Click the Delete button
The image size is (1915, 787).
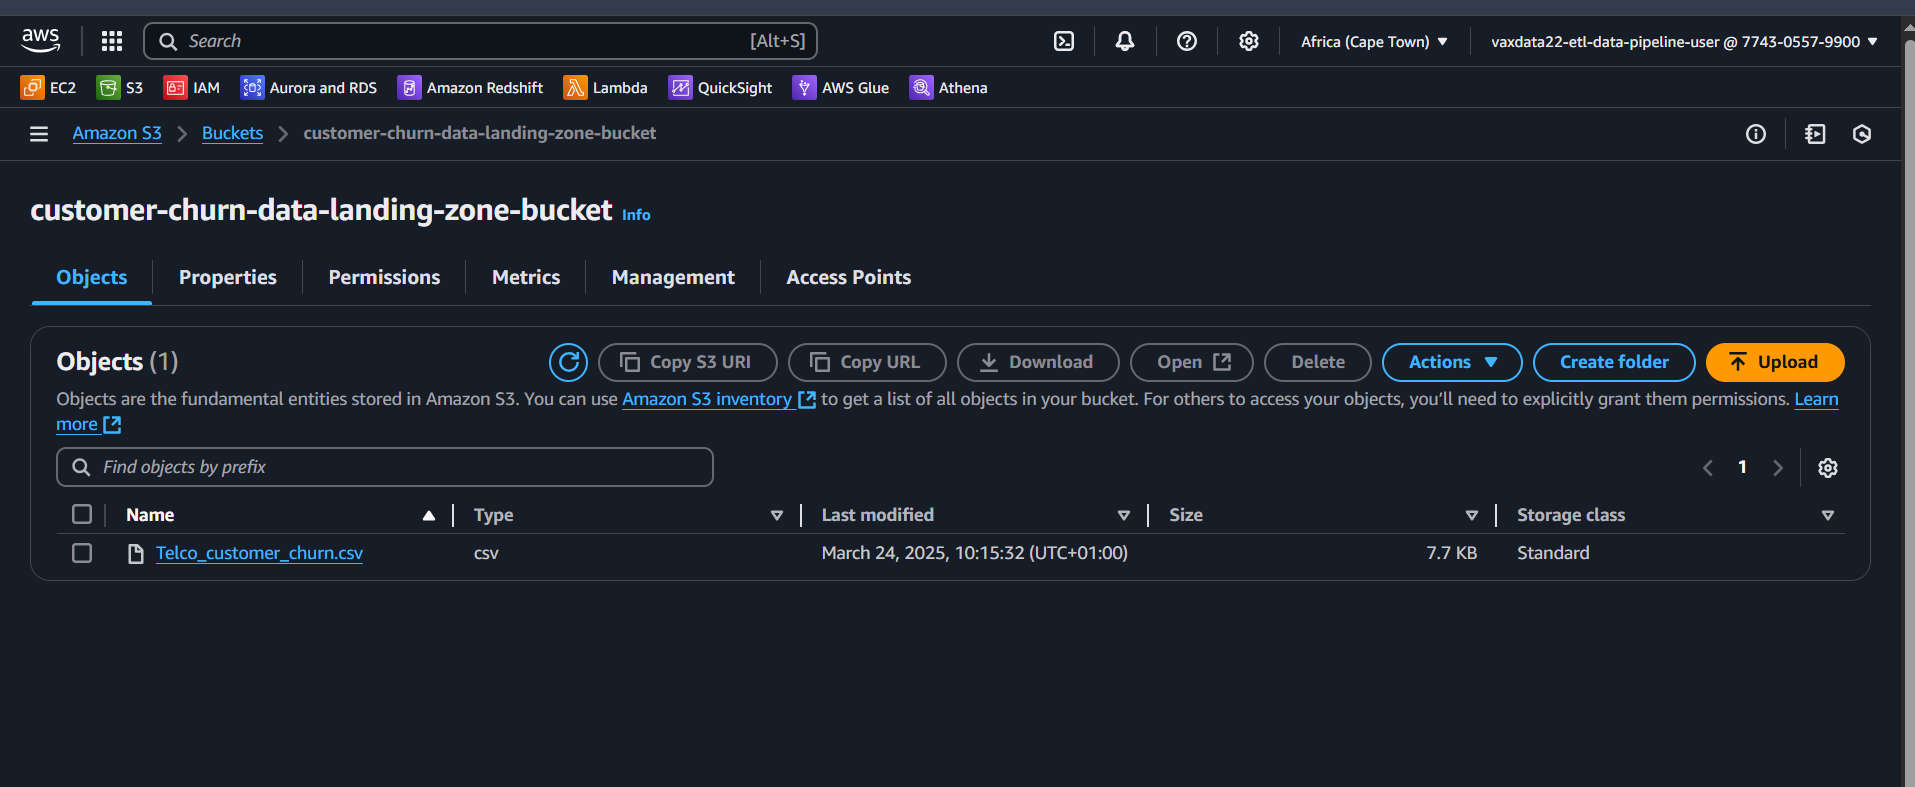pyautogui.click(x=1318, y=362)
